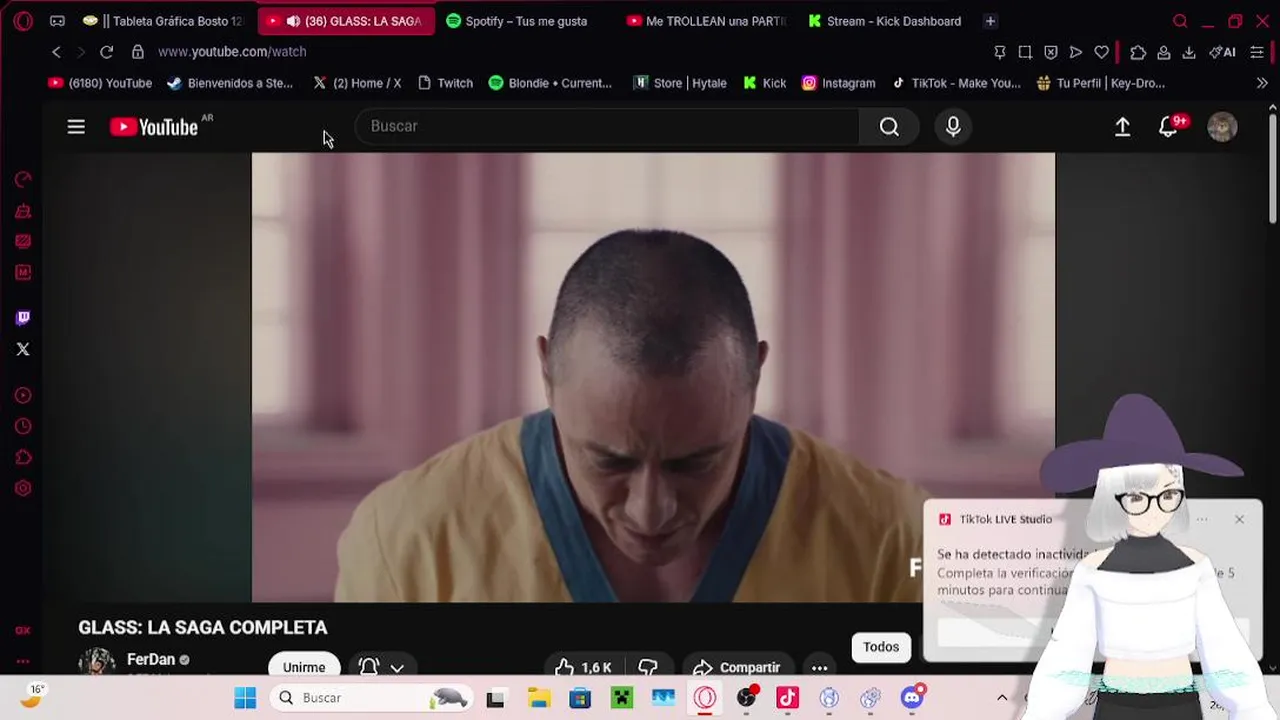Open GX Control speedometer sidebar icon
This screenshot has width=1280, height=720.
(23, 180)
